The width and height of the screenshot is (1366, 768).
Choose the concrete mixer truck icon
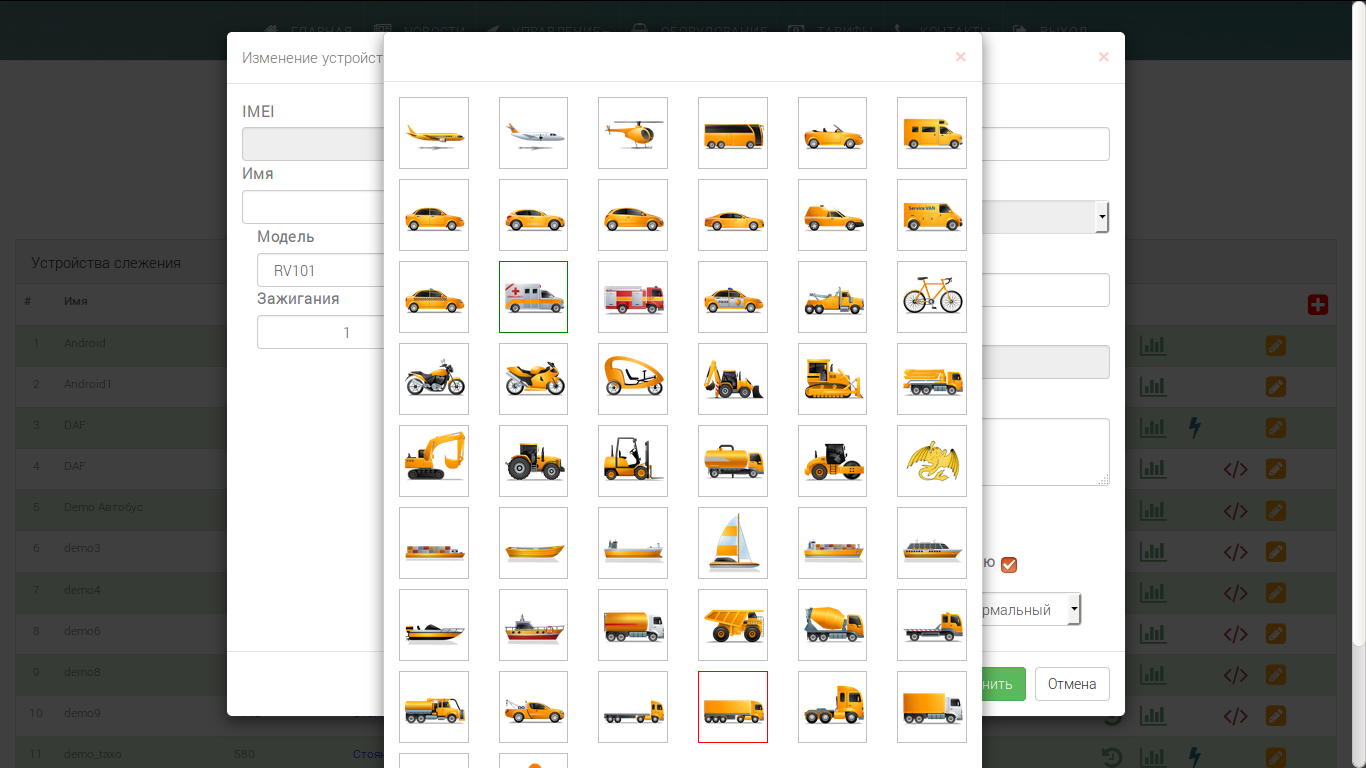[832, 625]
